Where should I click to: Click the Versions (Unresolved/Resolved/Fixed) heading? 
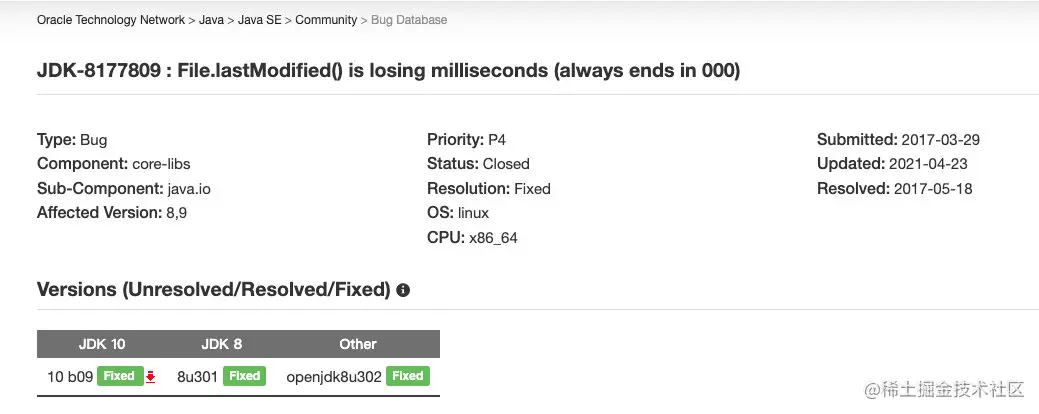pyautogui.click(x=213, y=289)
